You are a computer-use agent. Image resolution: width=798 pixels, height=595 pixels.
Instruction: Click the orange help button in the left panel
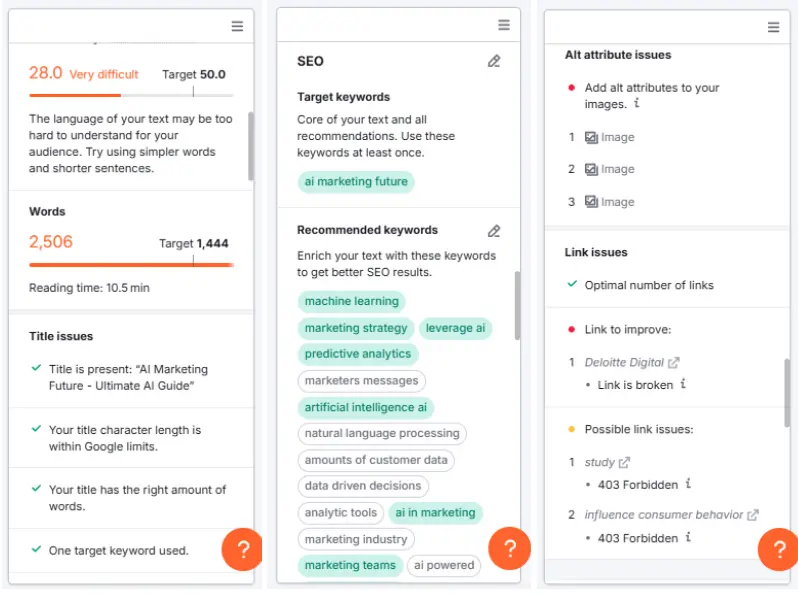241,549
